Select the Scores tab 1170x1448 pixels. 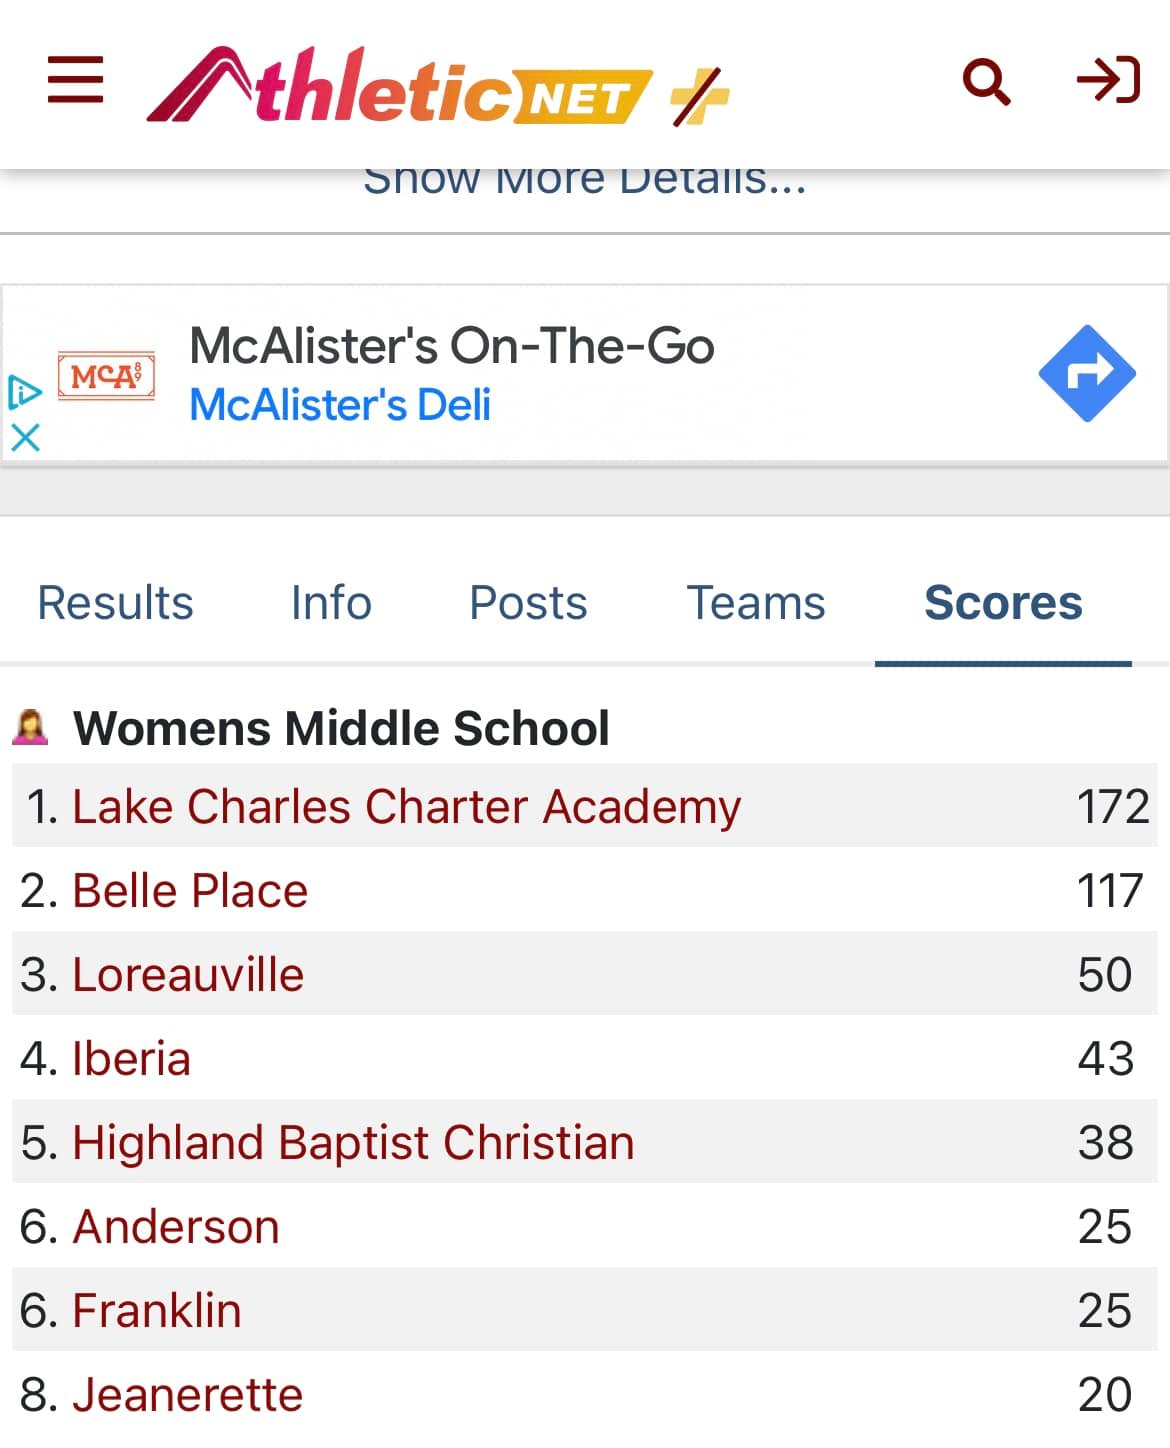tap(1003, 603)
